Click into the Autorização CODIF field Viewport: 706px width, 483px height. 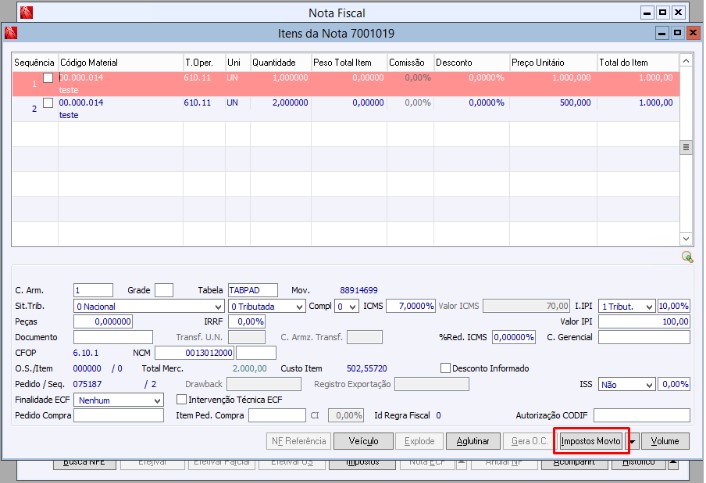[x=641, y=415]
